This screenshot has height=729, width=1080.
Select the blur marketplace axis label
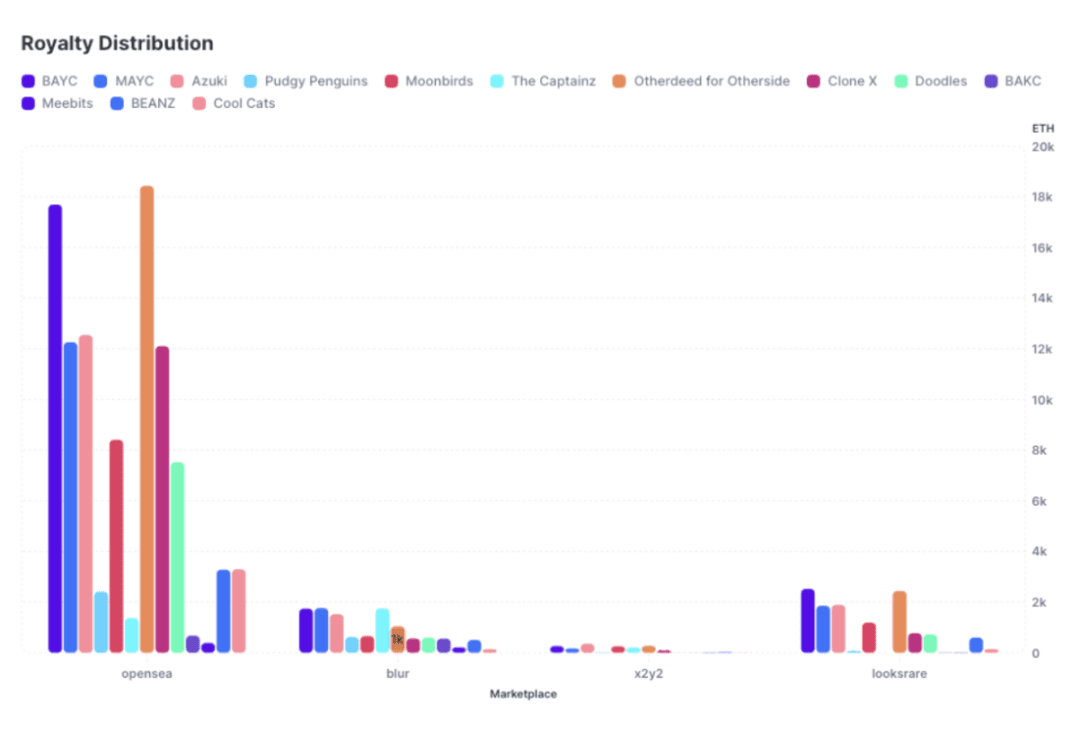397,674
